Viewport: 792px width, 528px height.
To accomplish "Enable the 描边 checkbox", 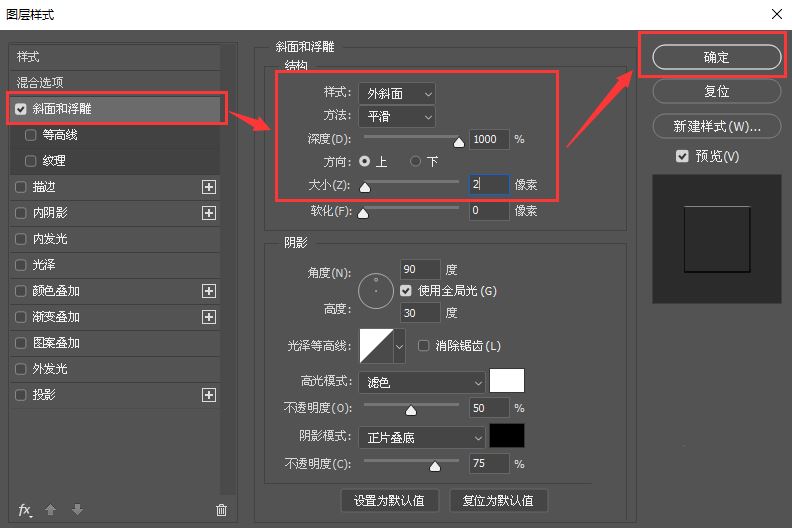I will click(x=20, y=187).
